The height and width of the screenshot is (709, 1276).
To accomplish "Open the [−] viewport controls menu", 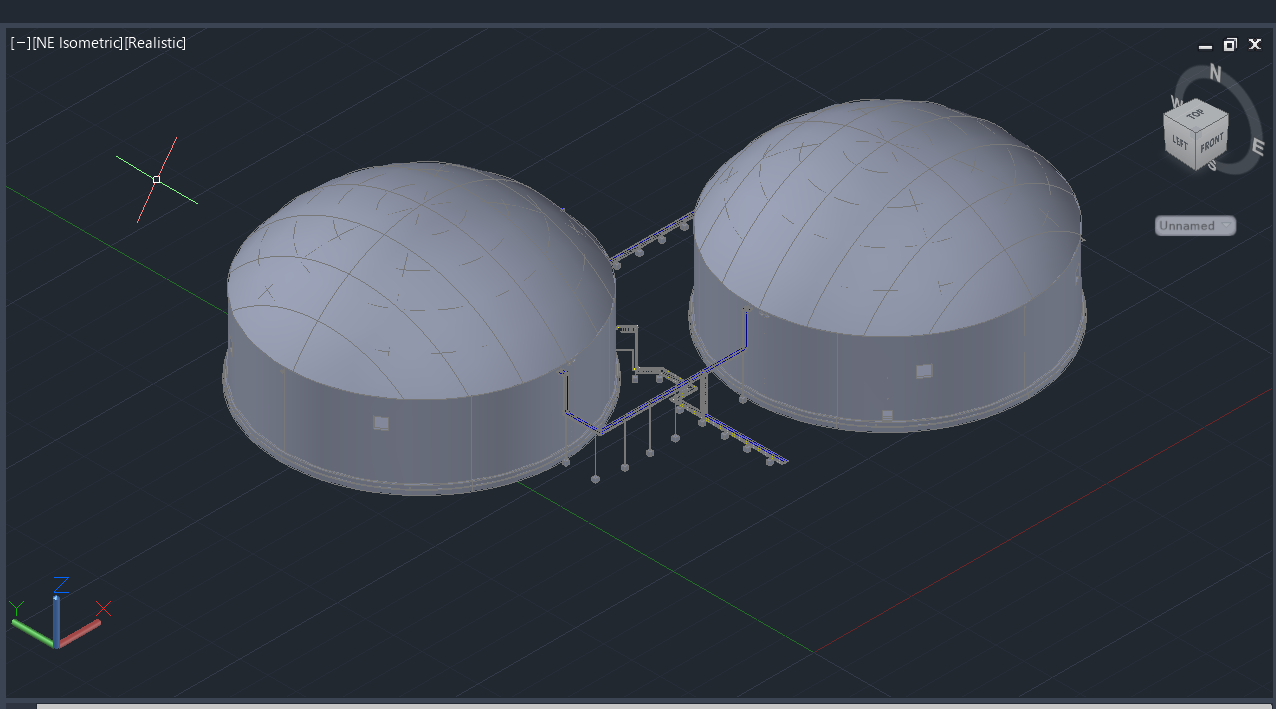I will pyautogui.click(x=20, y=43).
